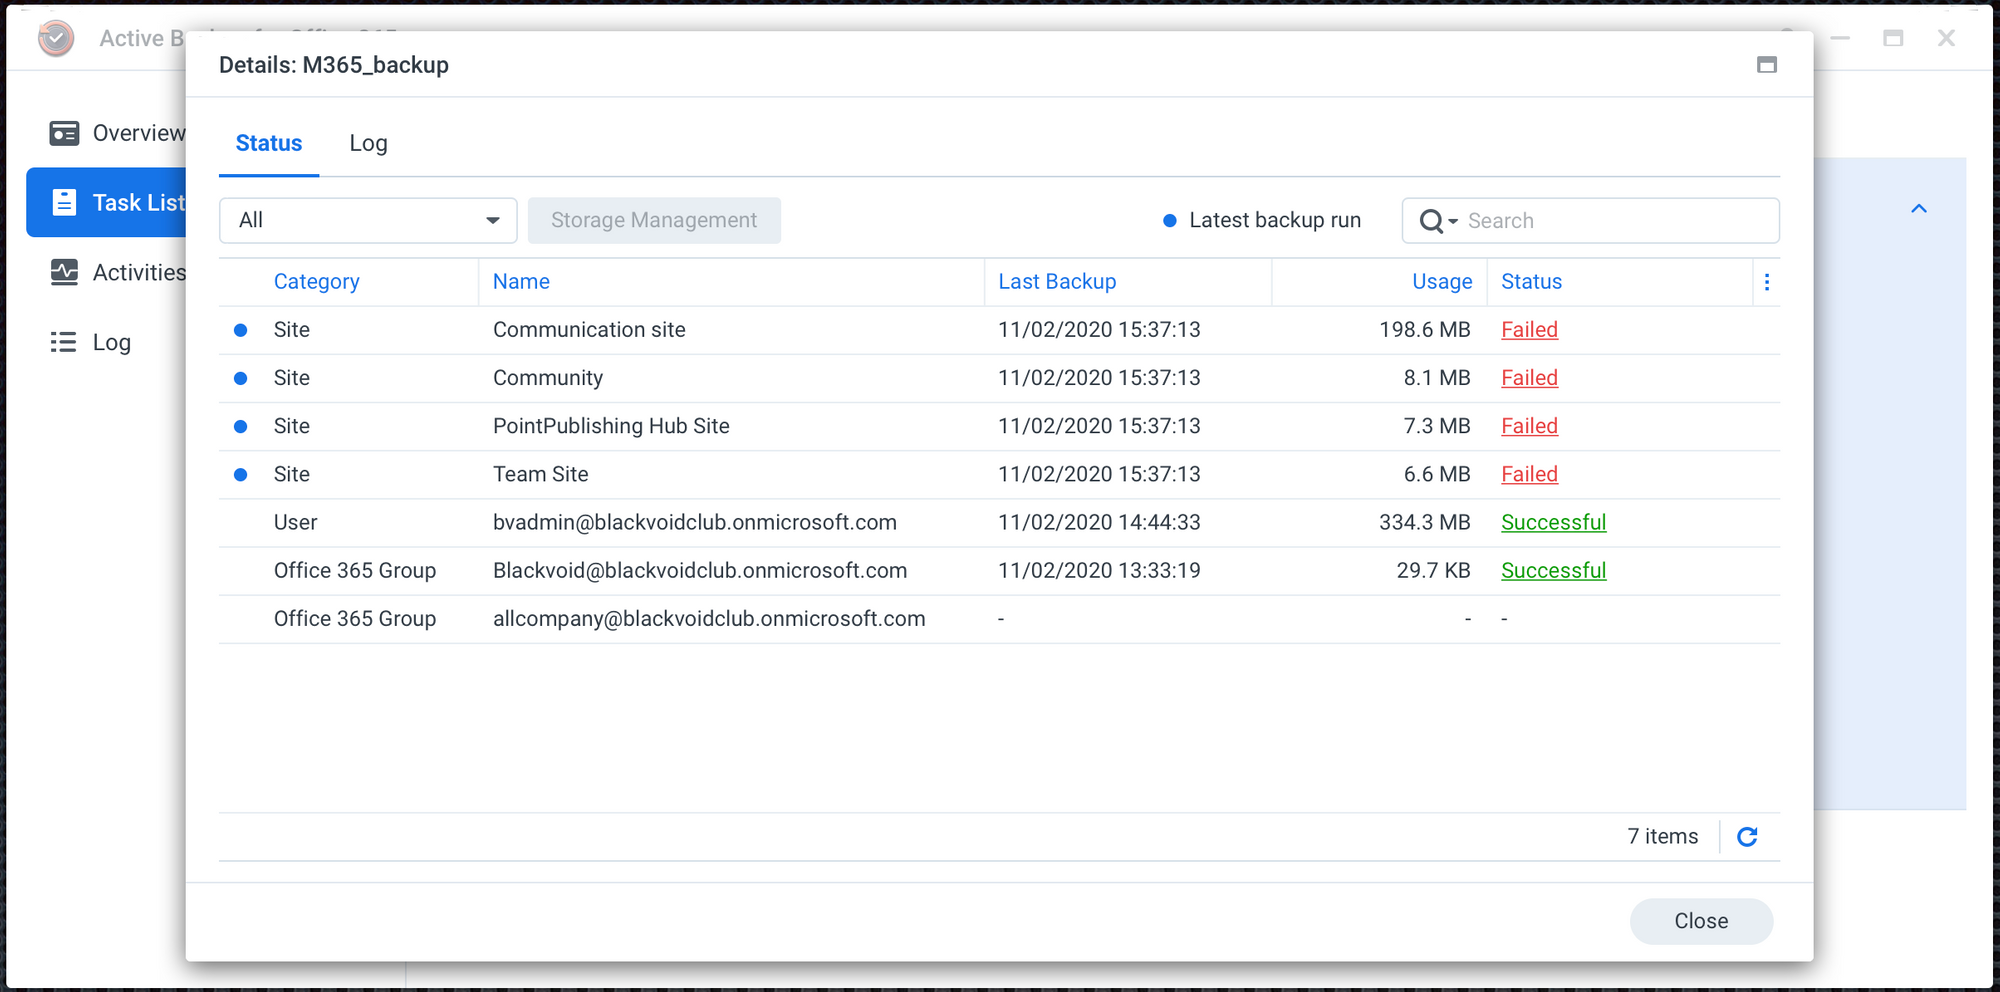Image resolution: width=2000 pixels, height=992 pixels.
Task: Open the Log section in the sidebar
Action: (91, 342)
